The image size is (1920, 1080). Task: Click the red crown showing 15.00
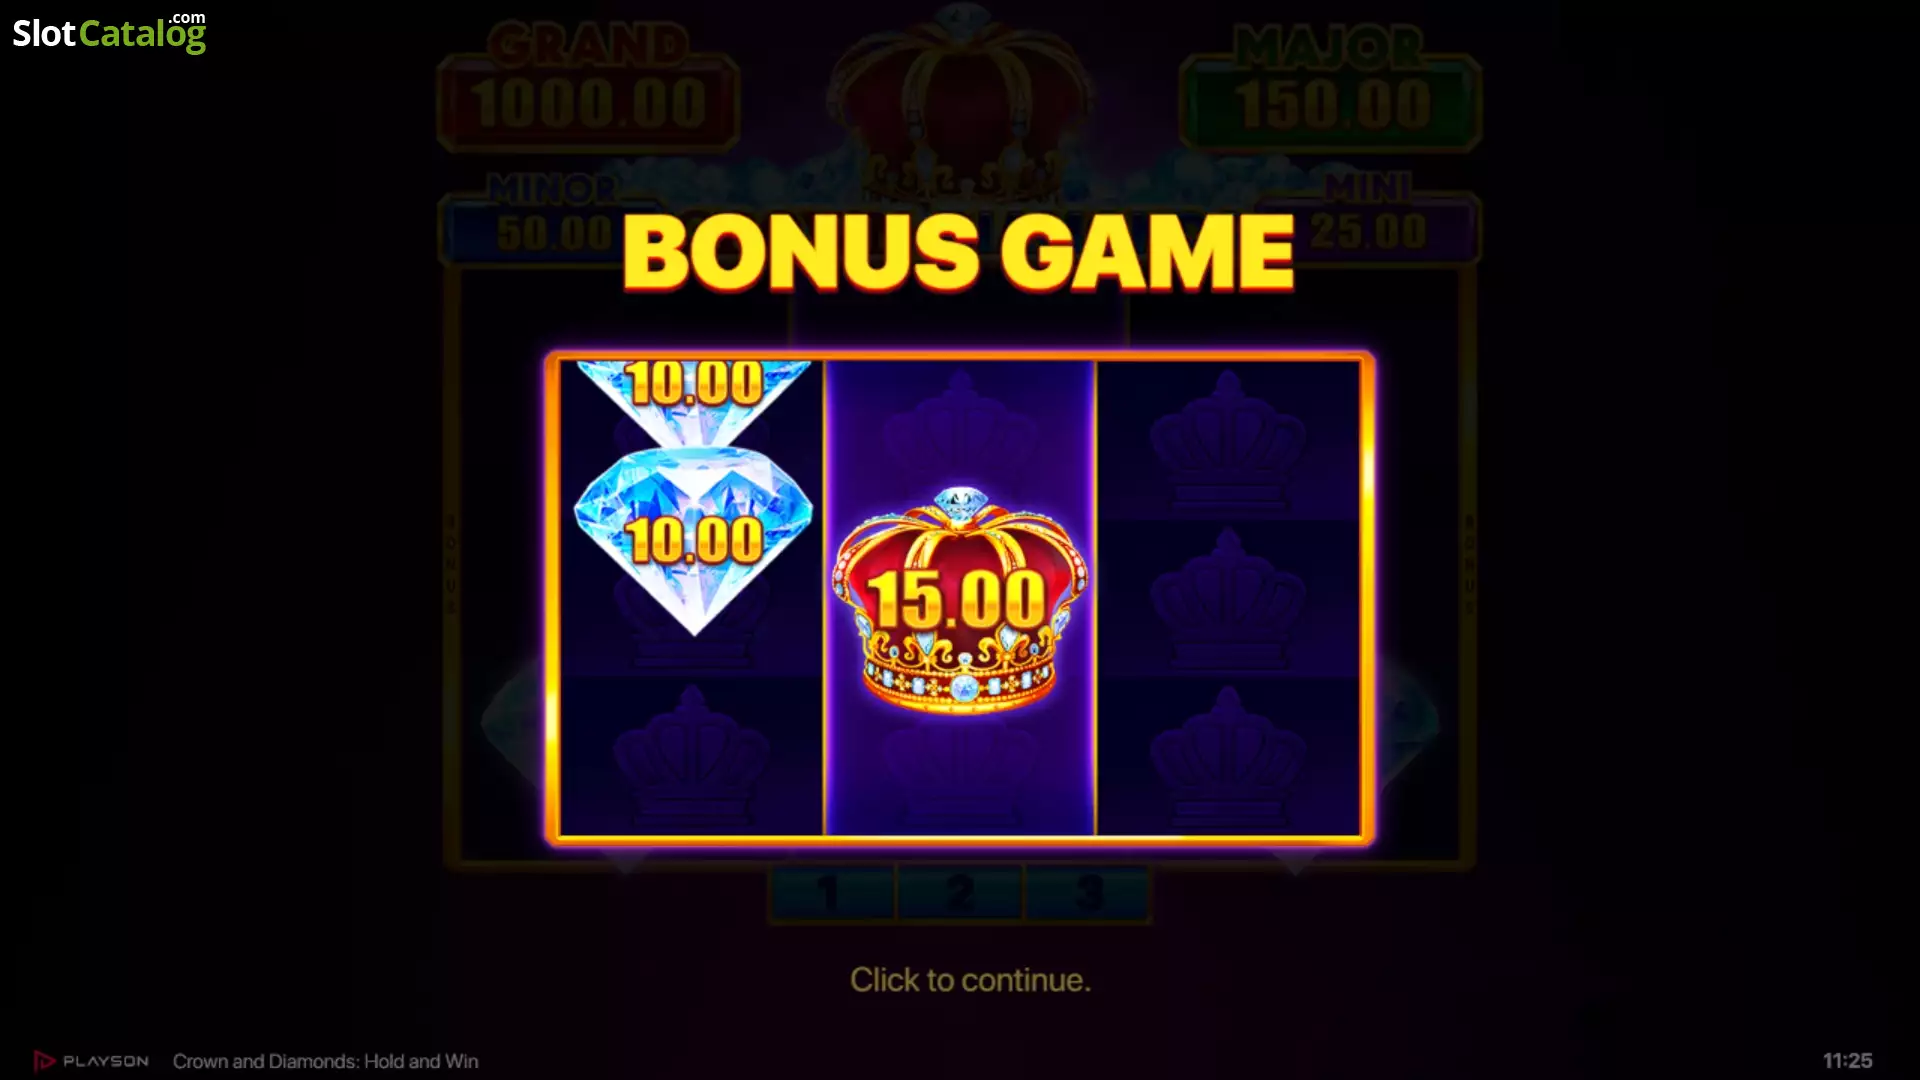960,600
